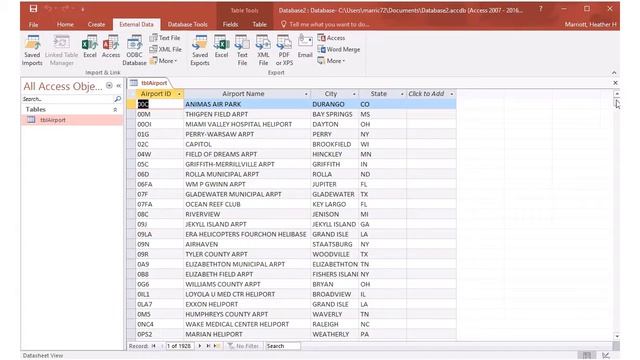Viewport: 640px width, 360px height.
Task: Open Airport Name column filter dropdown
Action: (x=306, y=94)
